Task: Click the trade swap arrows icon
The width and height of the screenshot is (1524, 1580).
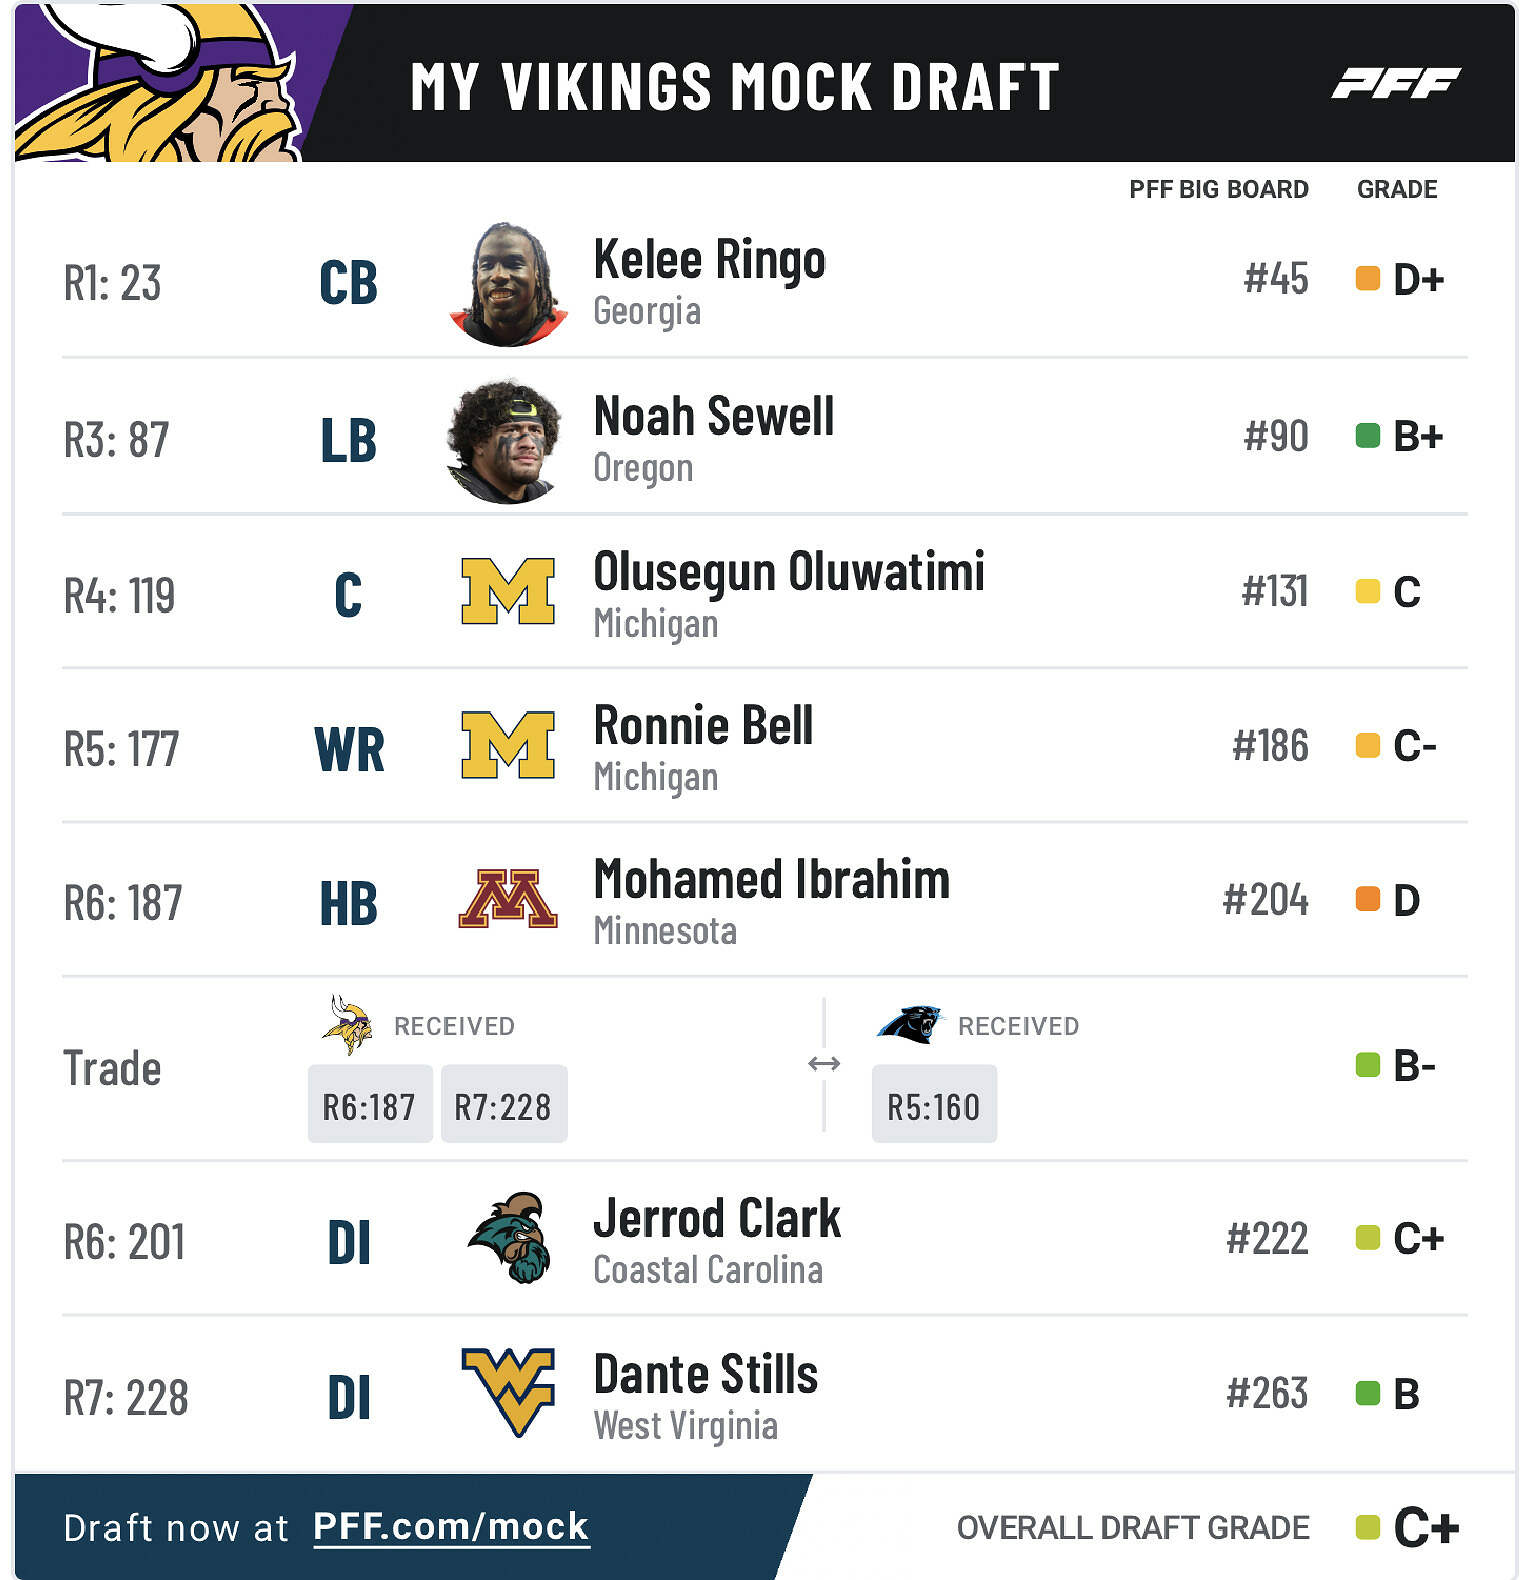Action: 823,1064
